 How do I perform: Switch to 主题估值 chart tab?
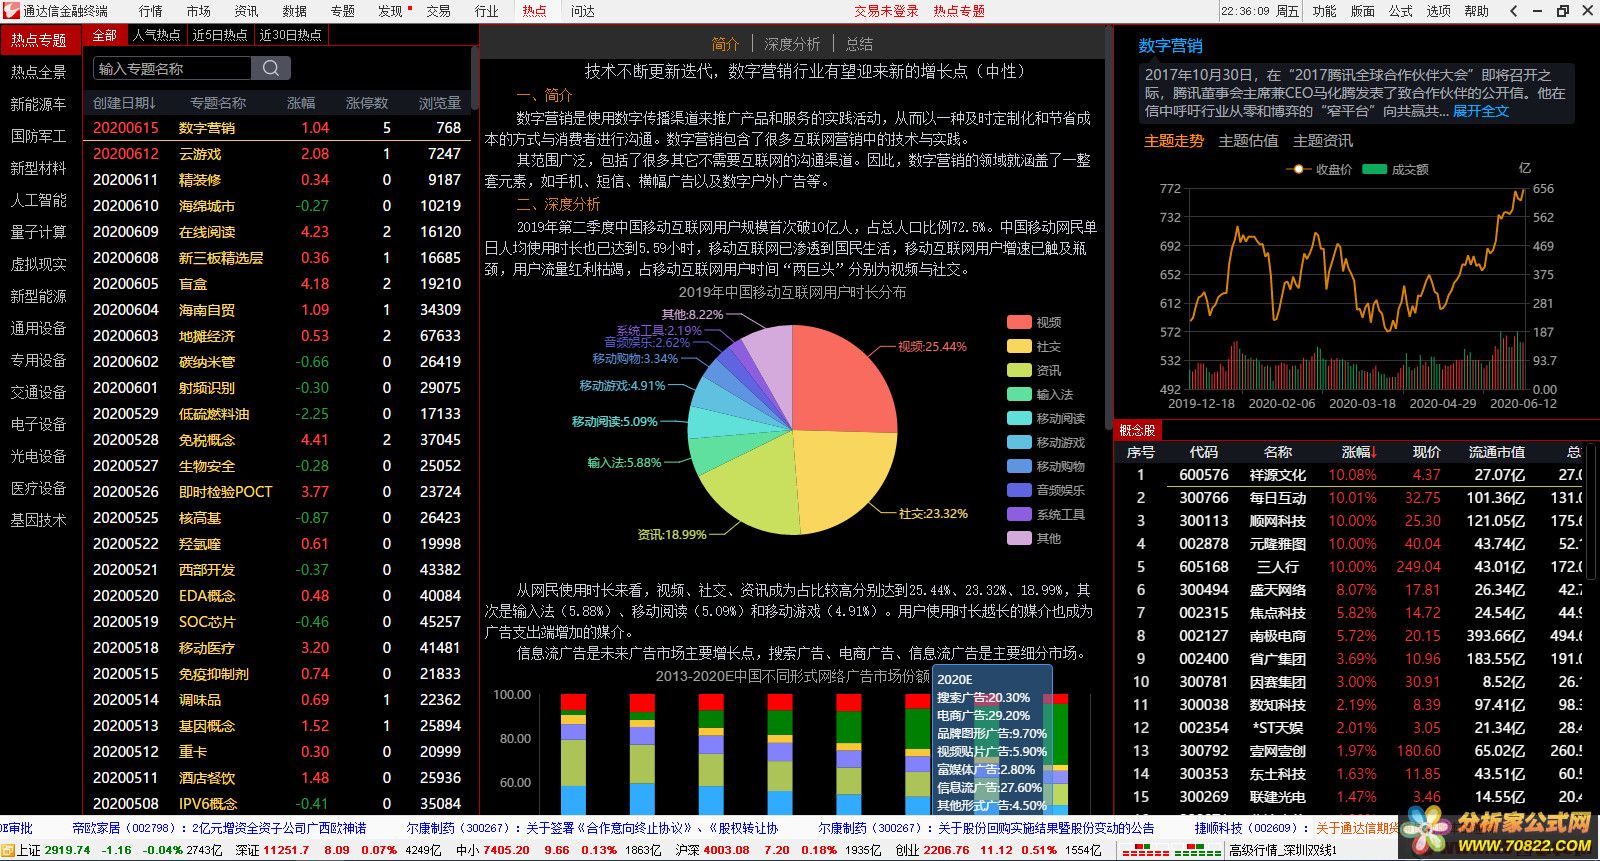[x=1248, y=141]
